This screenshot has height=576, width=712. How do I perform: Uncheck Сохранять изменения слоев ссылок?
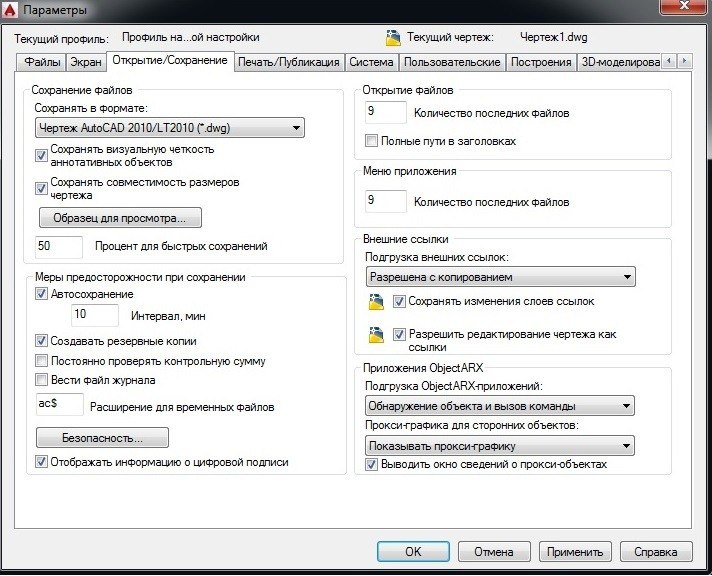(x=399, y=301)
